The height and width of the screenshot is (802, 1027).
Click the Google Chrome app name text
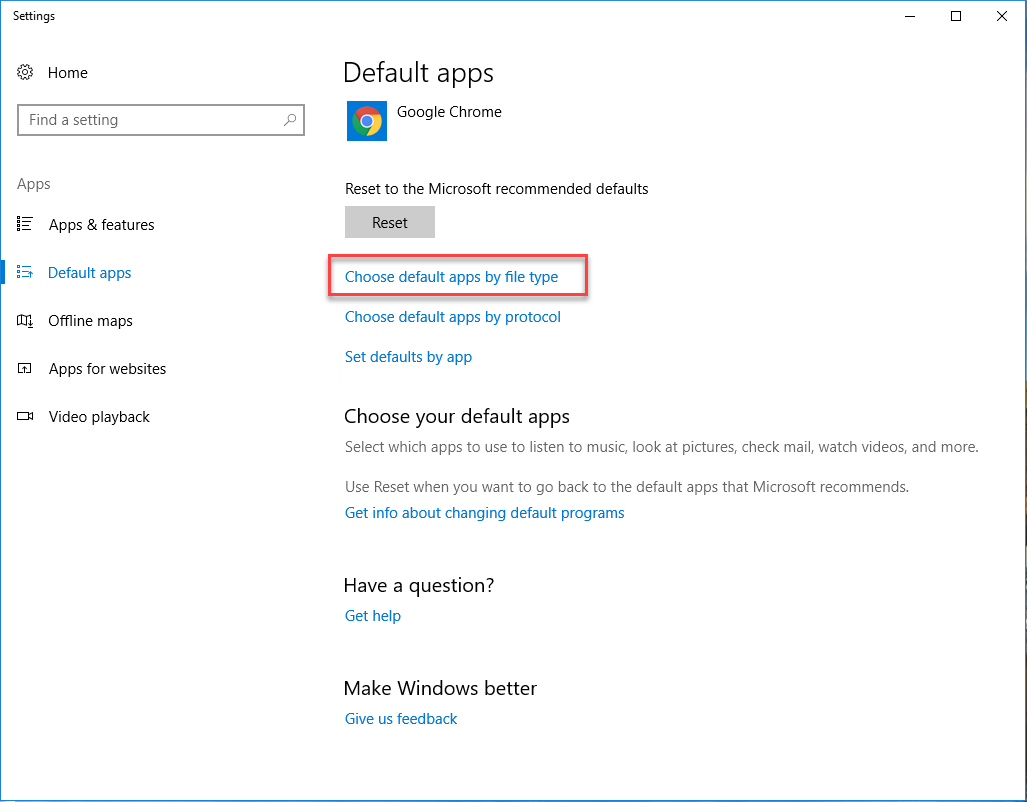[x=449, y=111]
